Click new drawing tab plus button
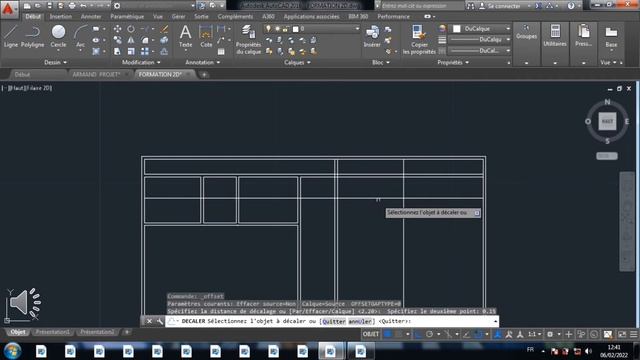This screenshot has height=360, width=640. tap(204, 74)
